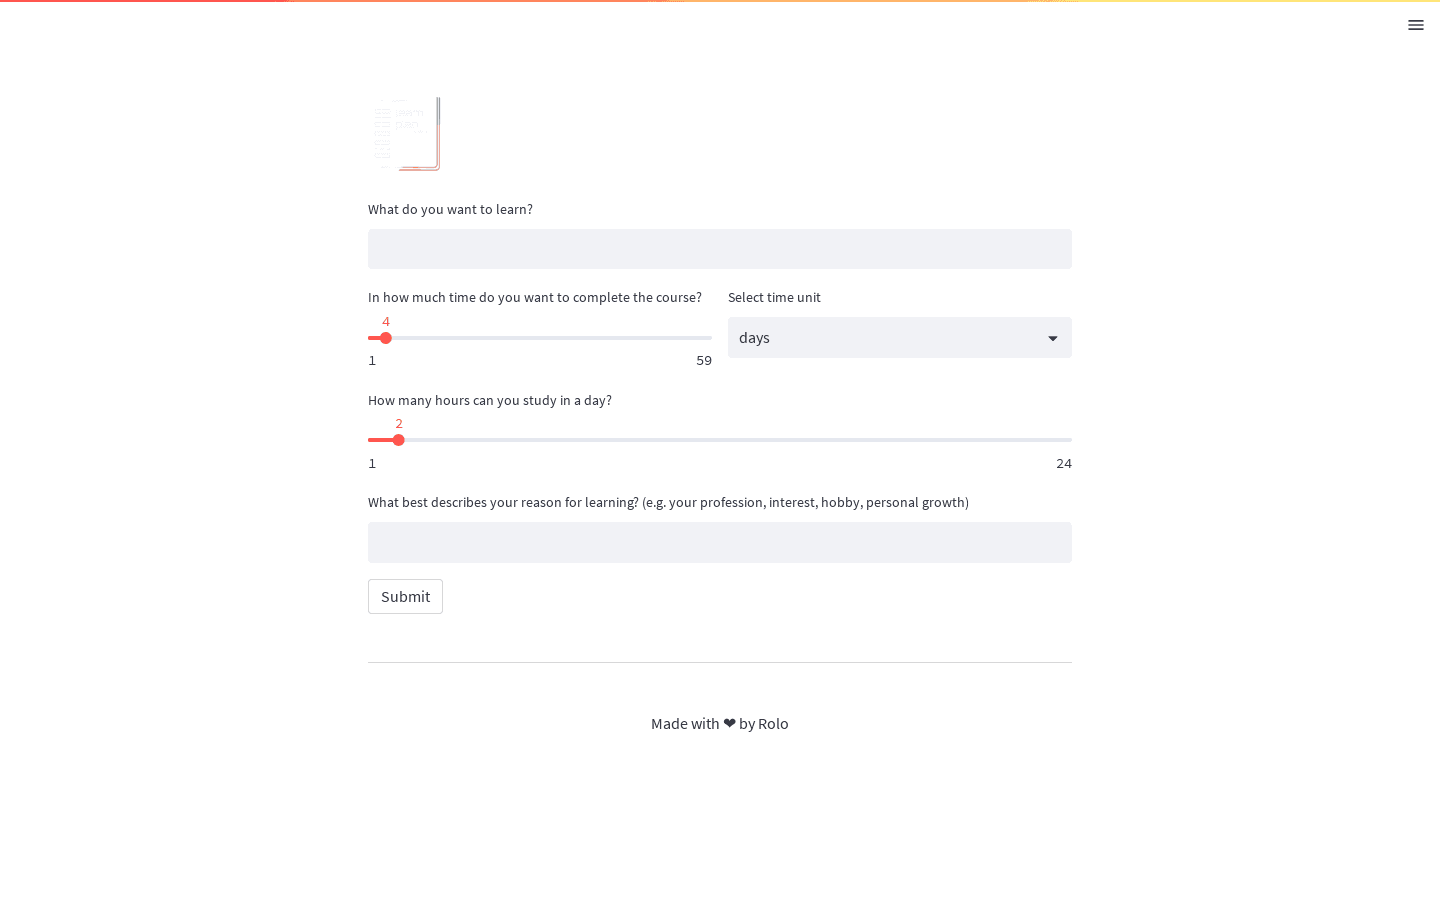Screen dimensions: 1440x900
Task: Click the 1 label under the course slider
Action: [372, 360]
